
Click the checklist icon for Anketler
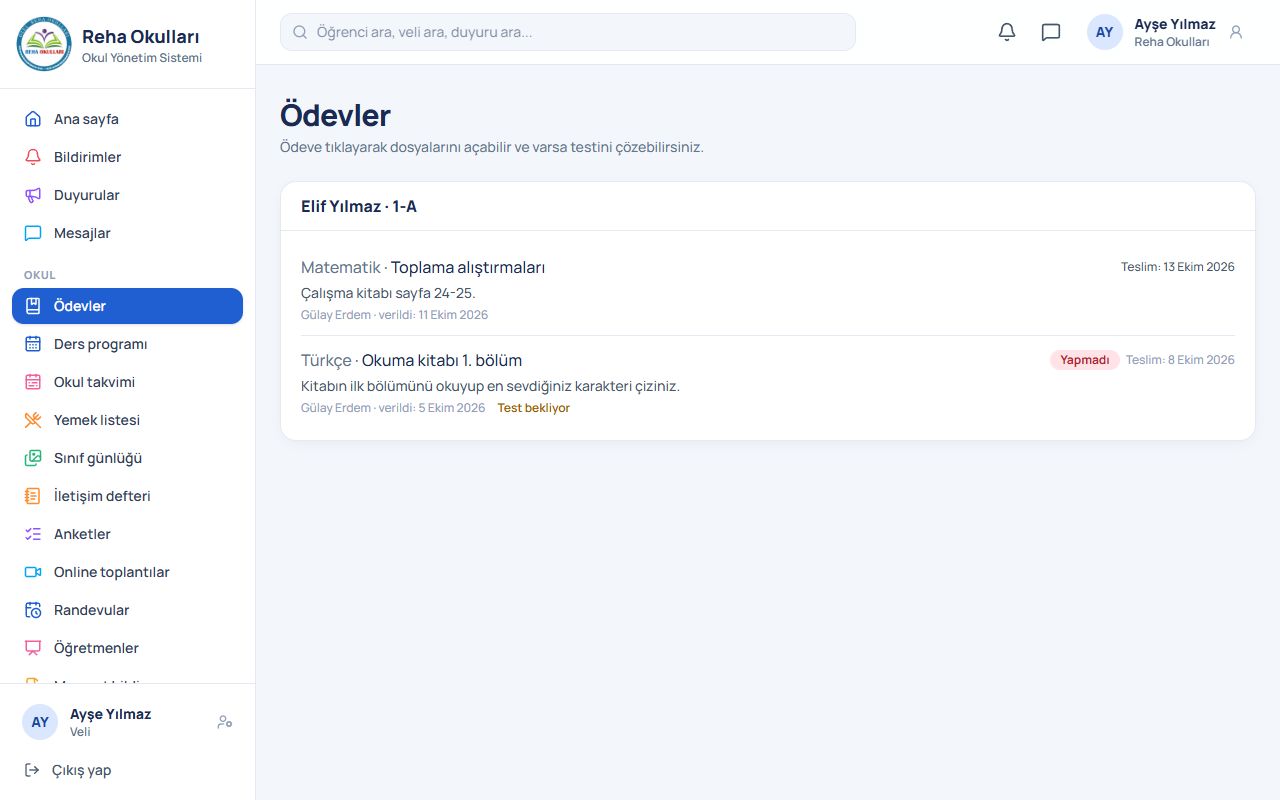pos(33,534)
